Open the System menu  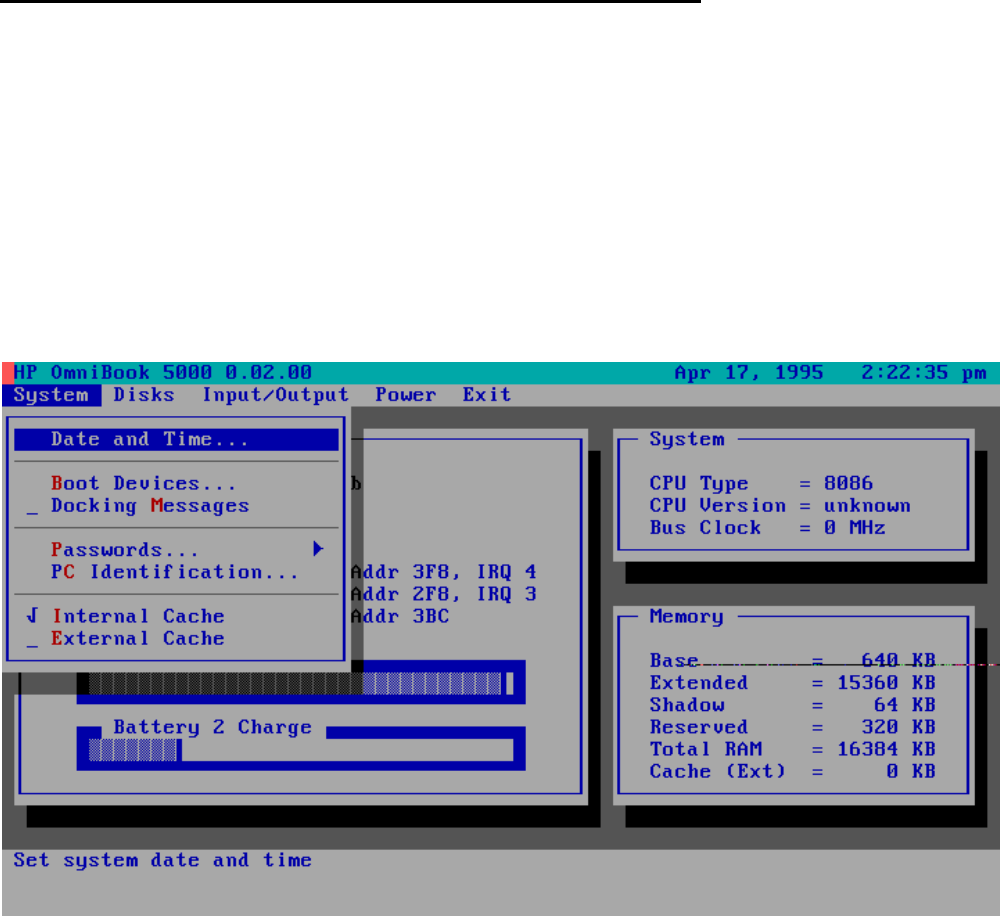coord(51,395)
